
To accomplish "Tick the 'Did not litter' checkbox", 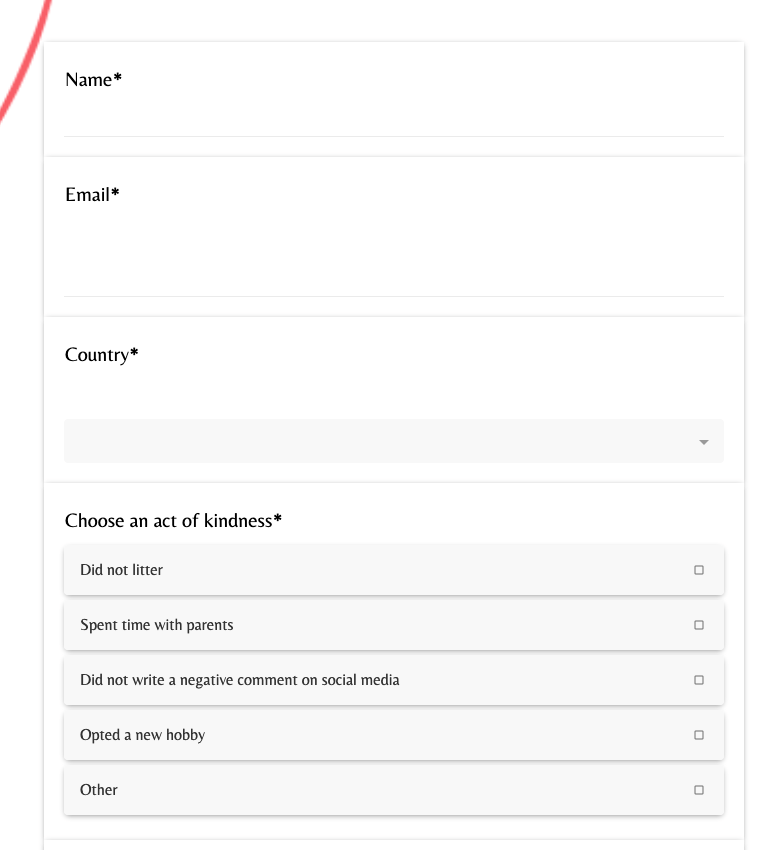I will tap(699, 570).
